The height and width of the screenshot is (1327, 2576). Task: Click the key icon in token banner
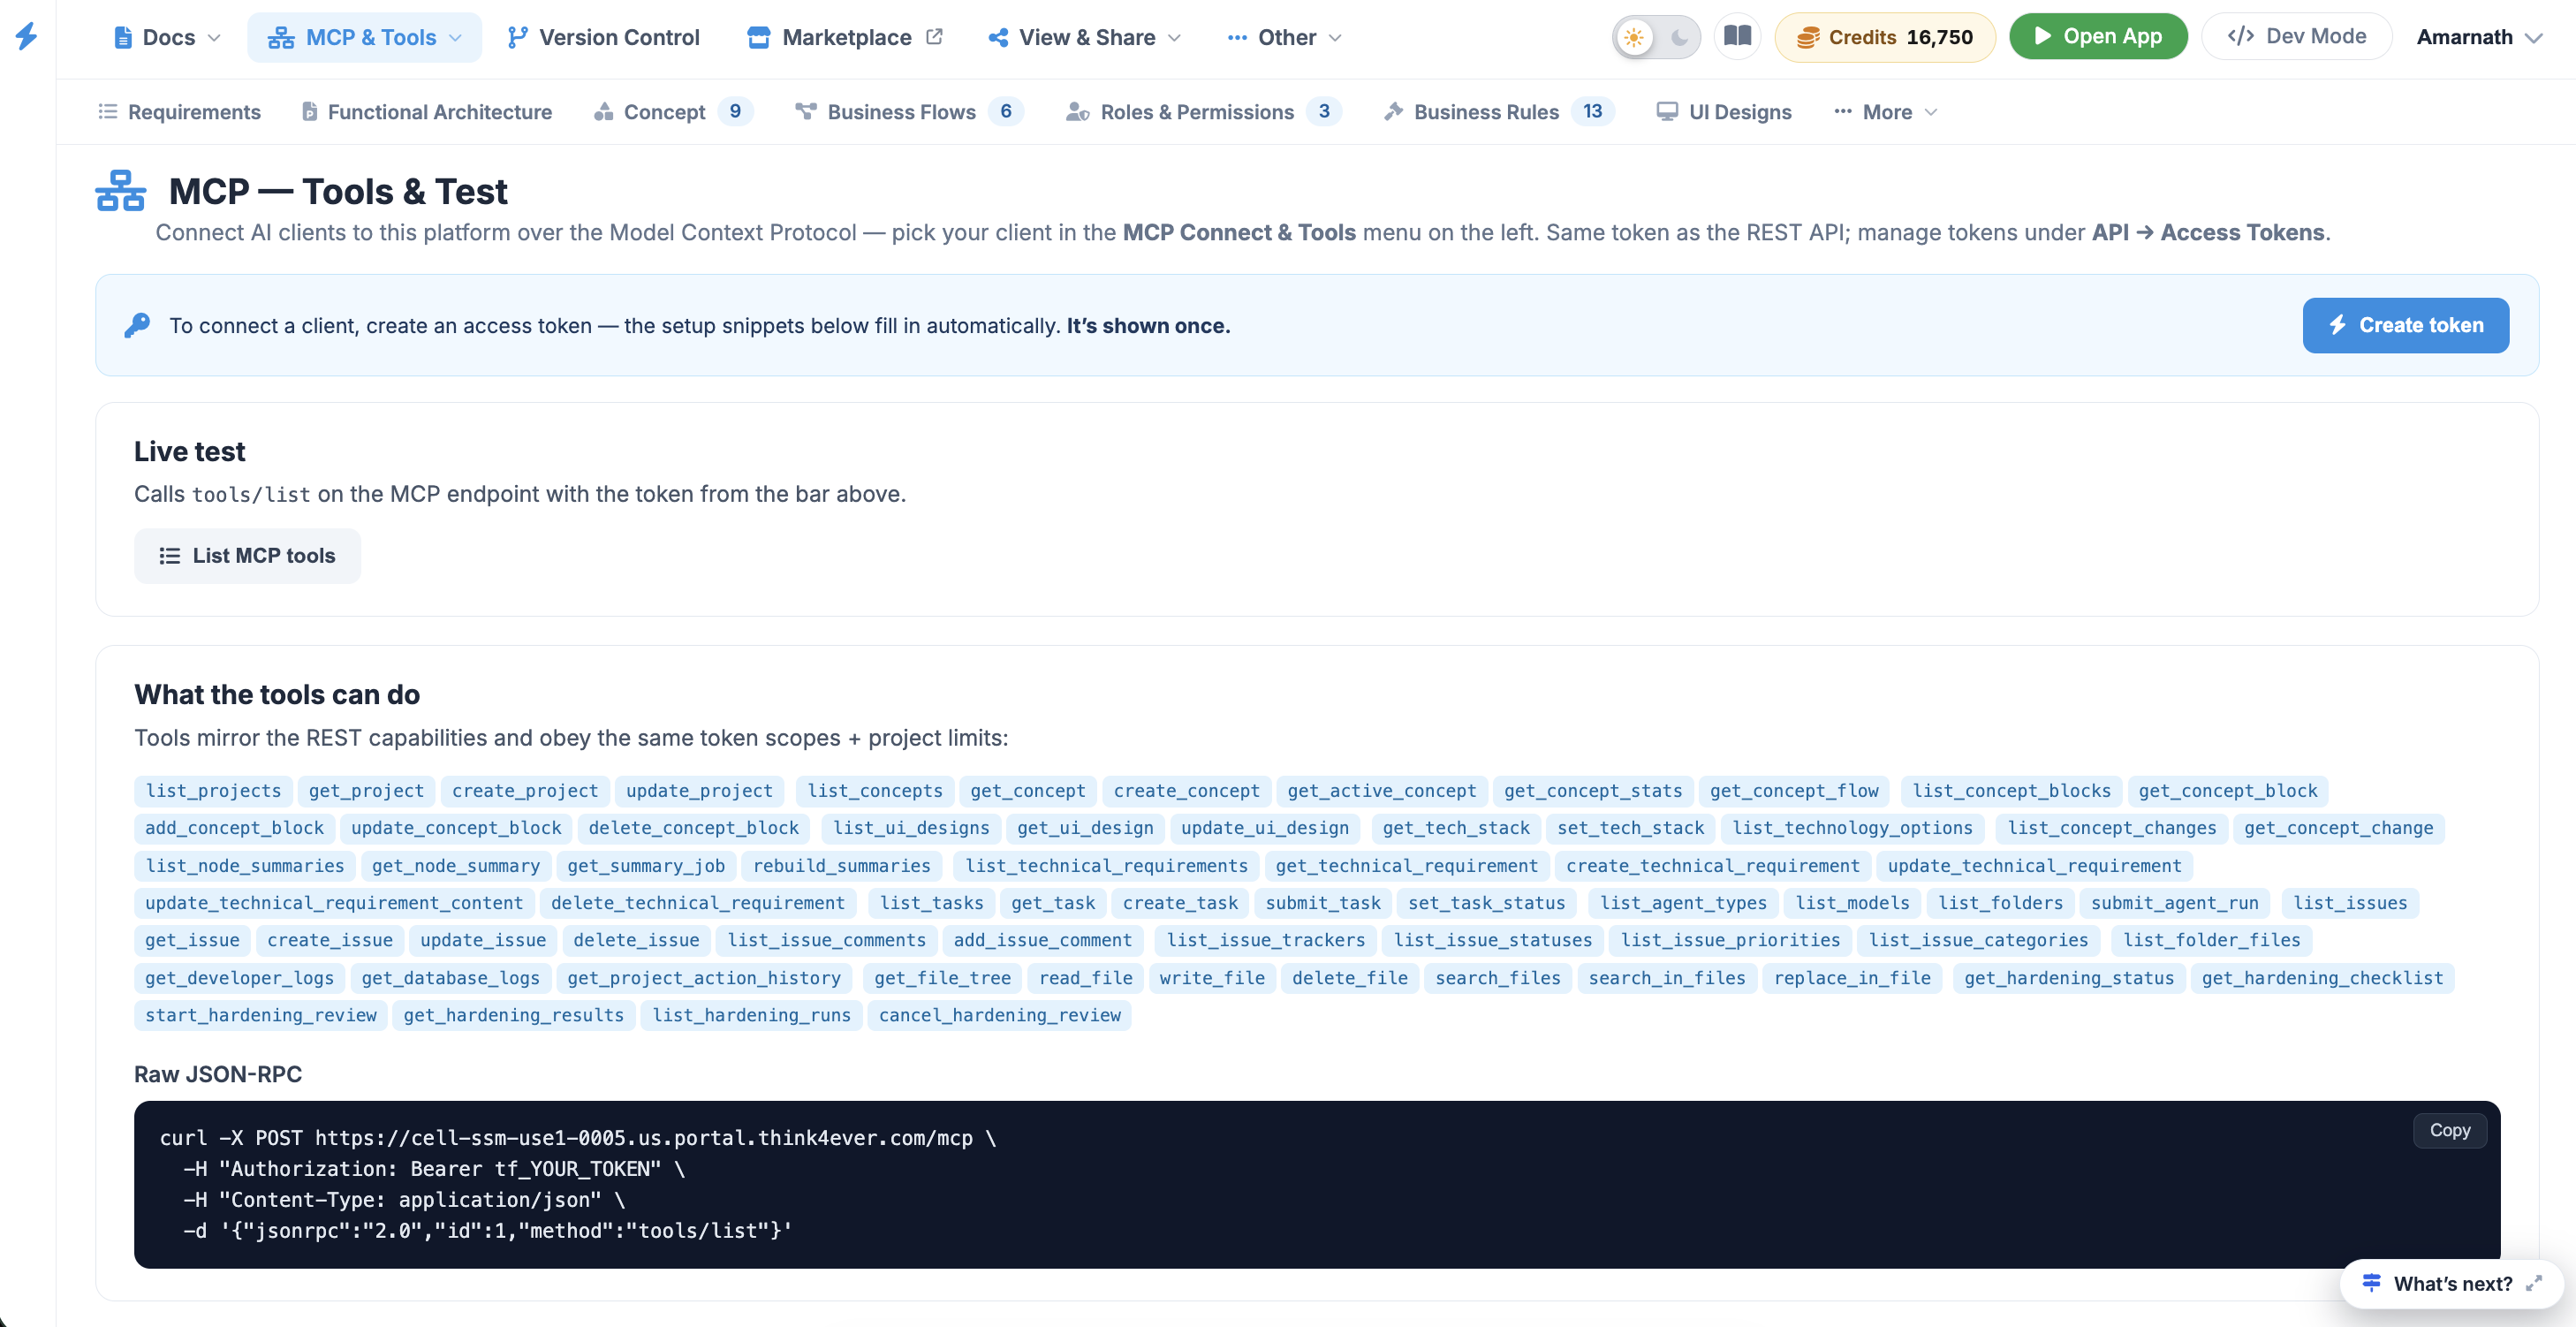[x=138, y=326]
